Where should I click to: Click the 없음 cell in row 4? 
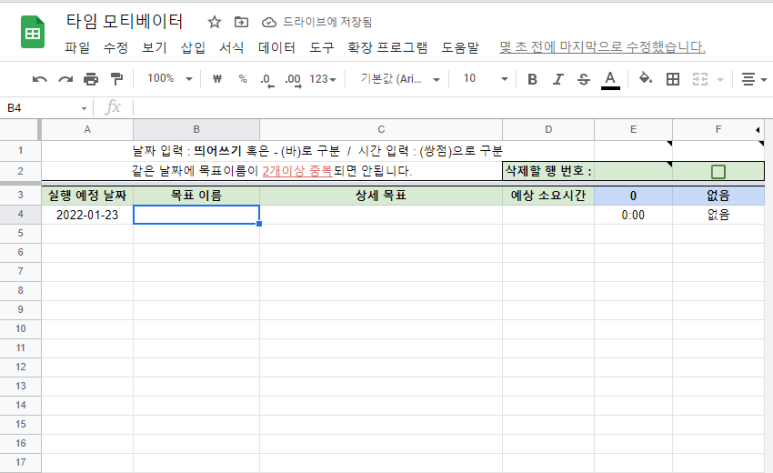(x=718, y=215)
